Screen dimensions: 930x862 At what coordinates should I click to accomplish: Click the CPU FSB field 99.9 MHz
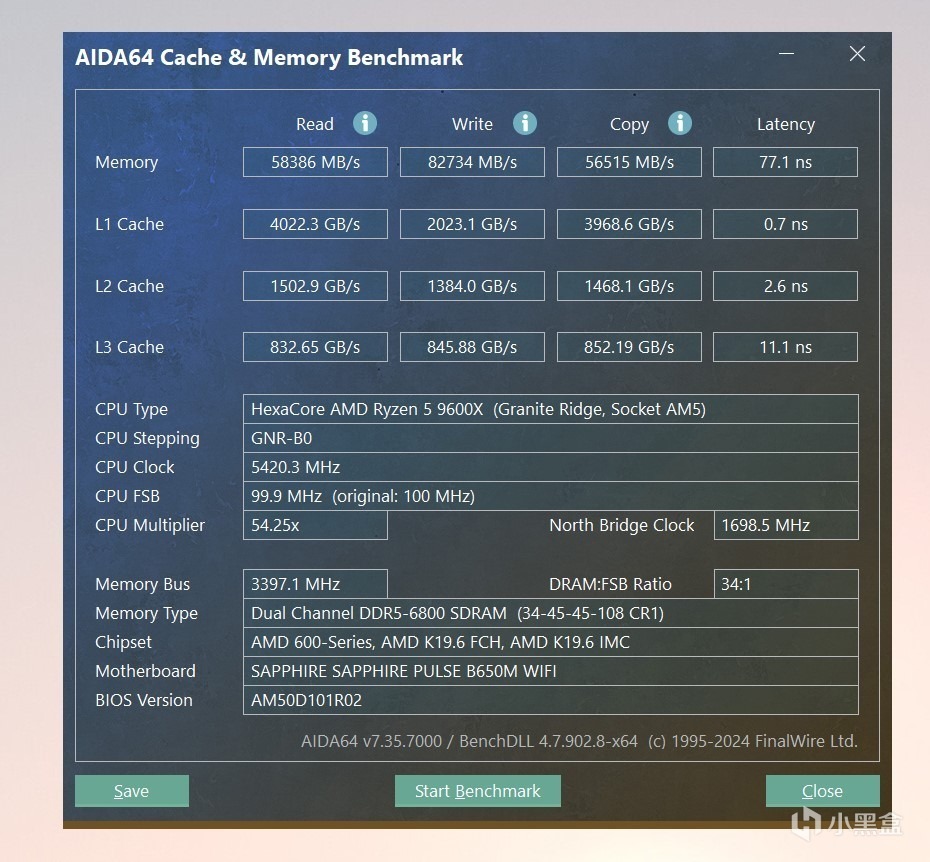tap(550, 496)
